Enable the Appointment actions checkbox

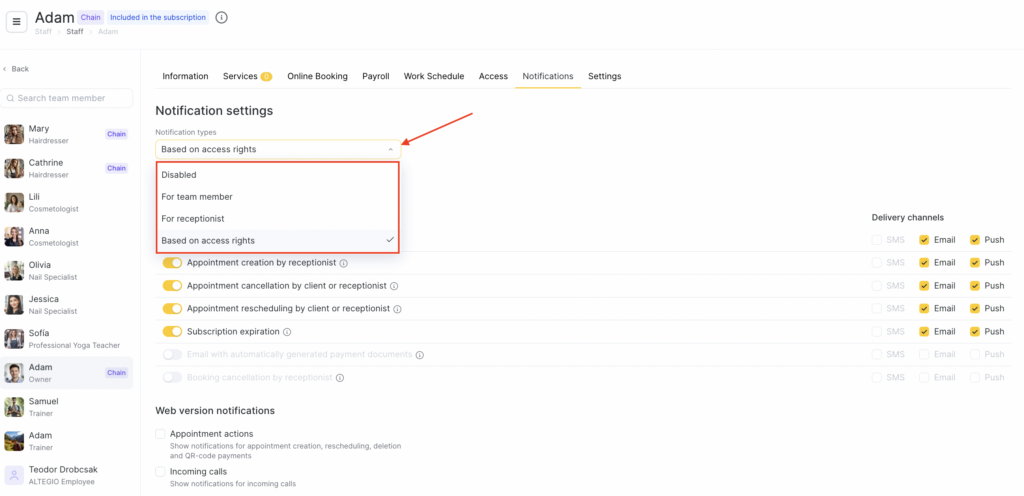(160, 434)
